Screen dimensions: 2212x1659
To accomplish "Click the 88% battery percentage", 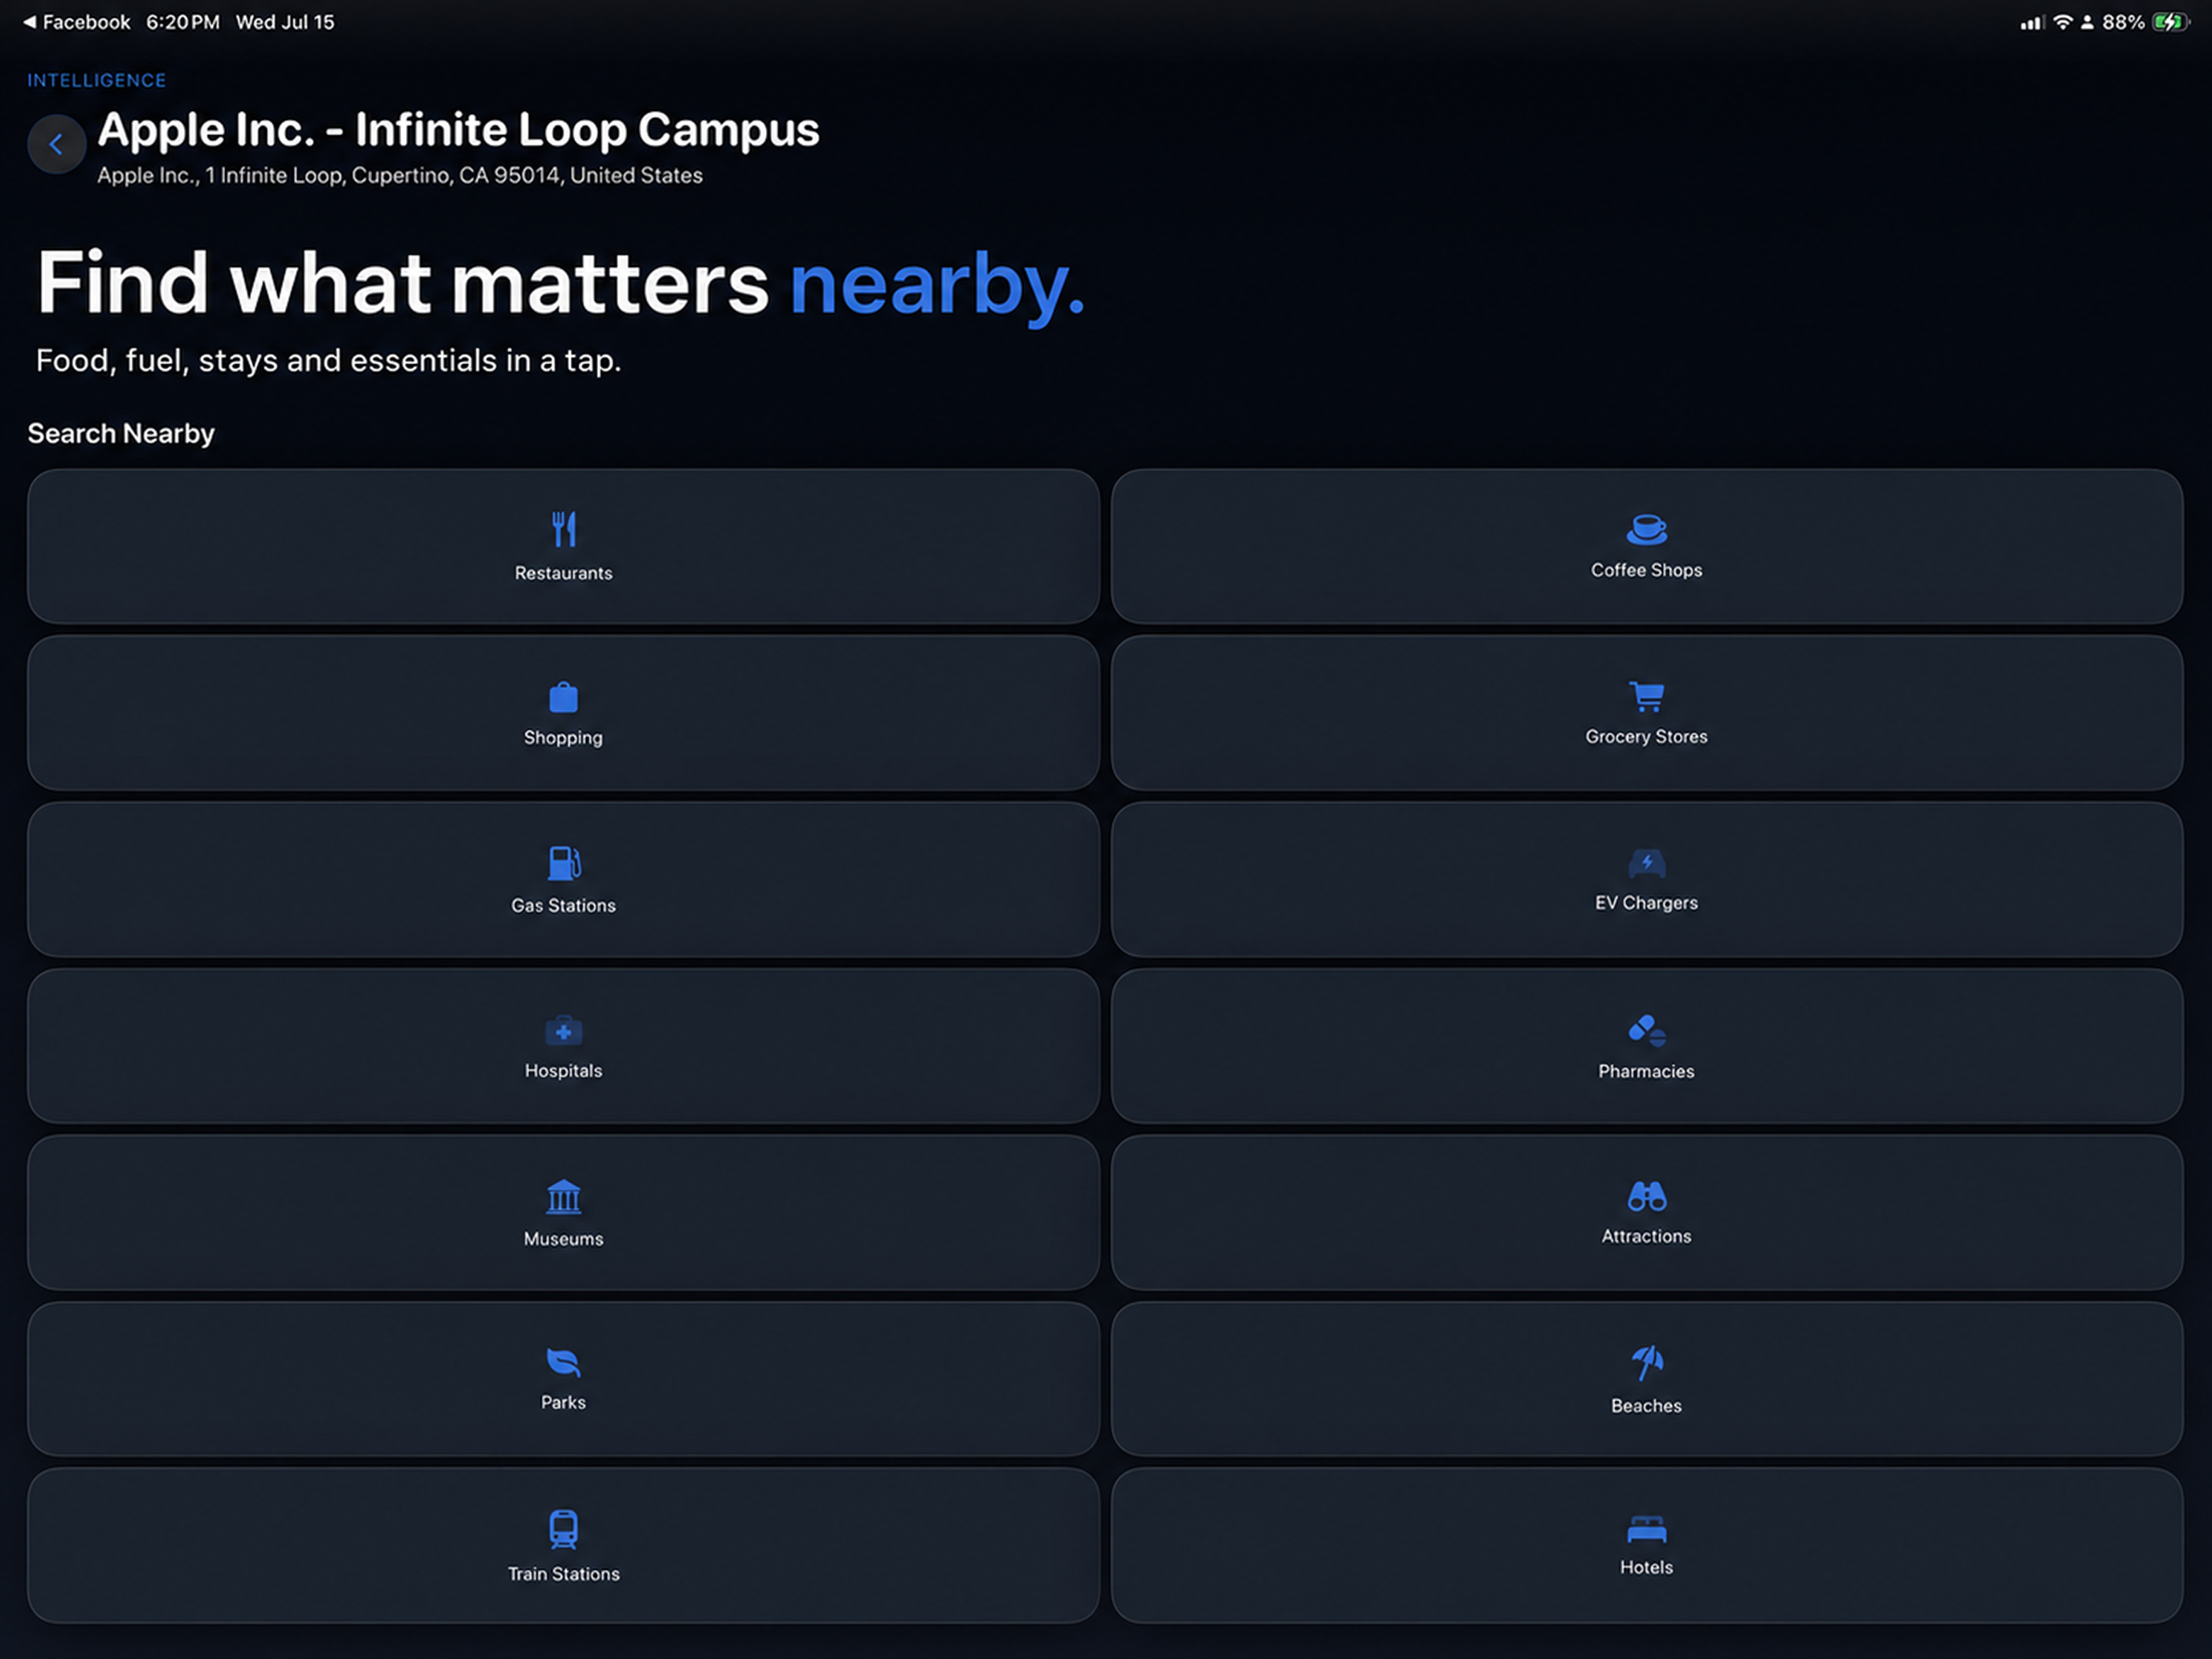I will click(x=2123, y=22).
